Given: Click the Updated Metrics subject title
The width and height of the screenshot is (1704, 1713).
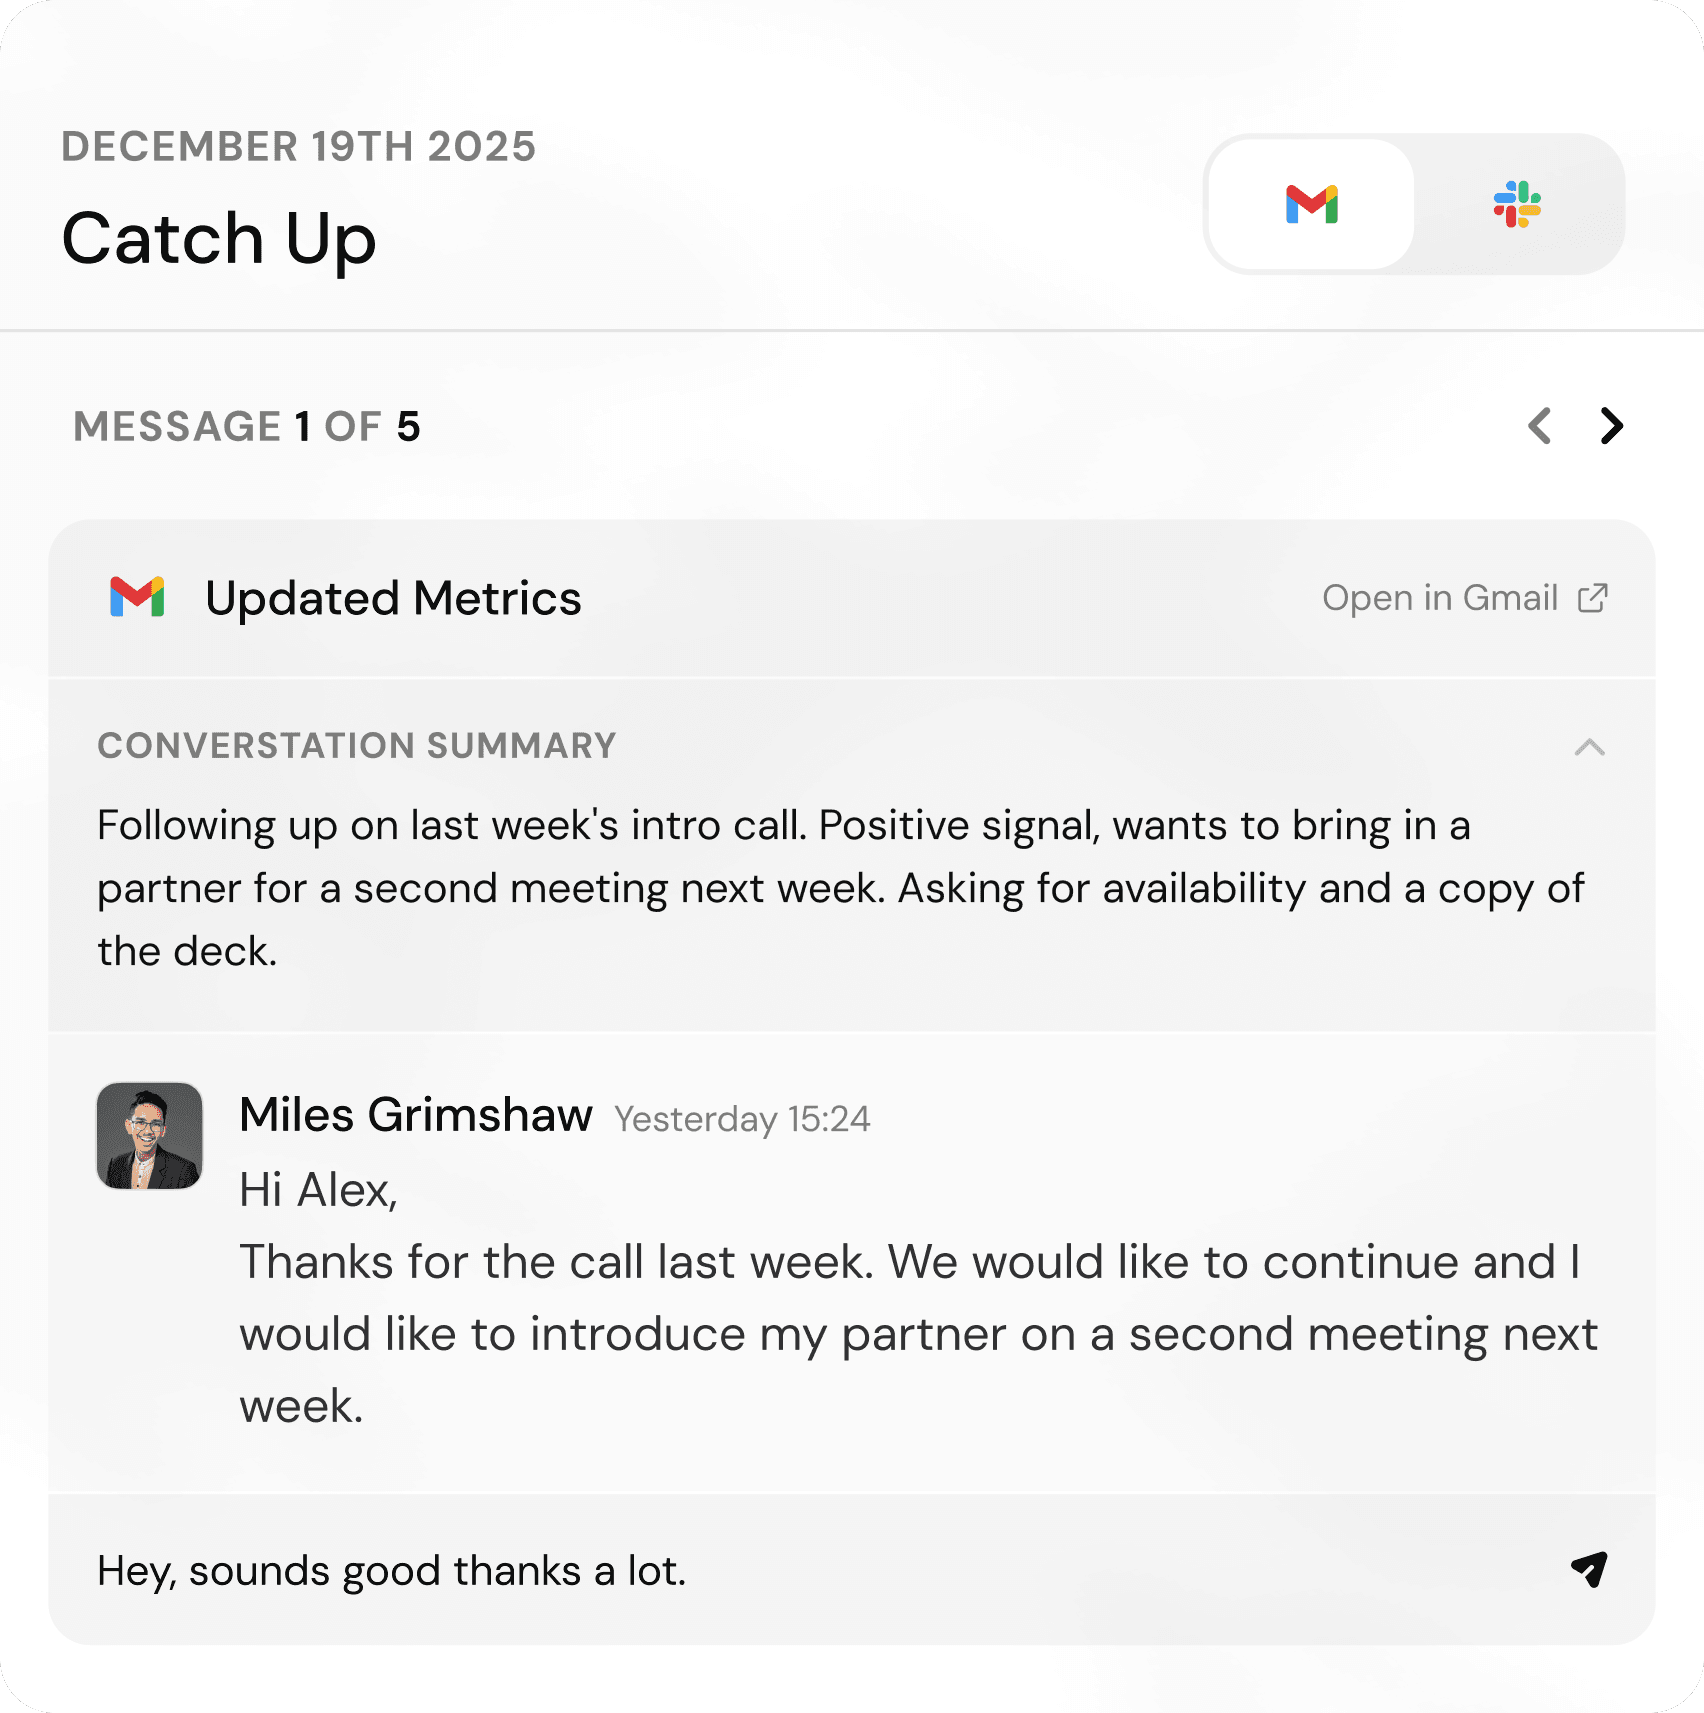Looking at the screenshot, I should [x=393, y=599].
